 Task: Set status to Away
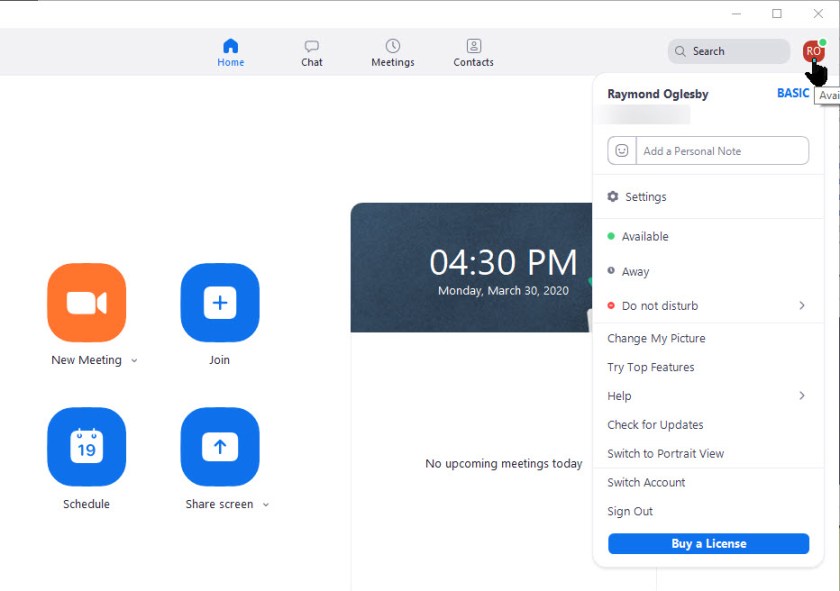(635, 272)
